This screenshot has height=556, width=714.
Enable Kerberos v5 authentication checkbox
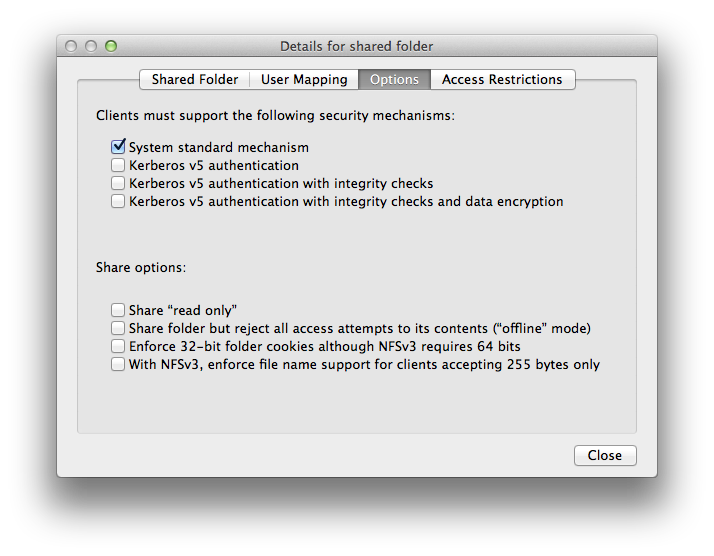click(x=118, y=165)
